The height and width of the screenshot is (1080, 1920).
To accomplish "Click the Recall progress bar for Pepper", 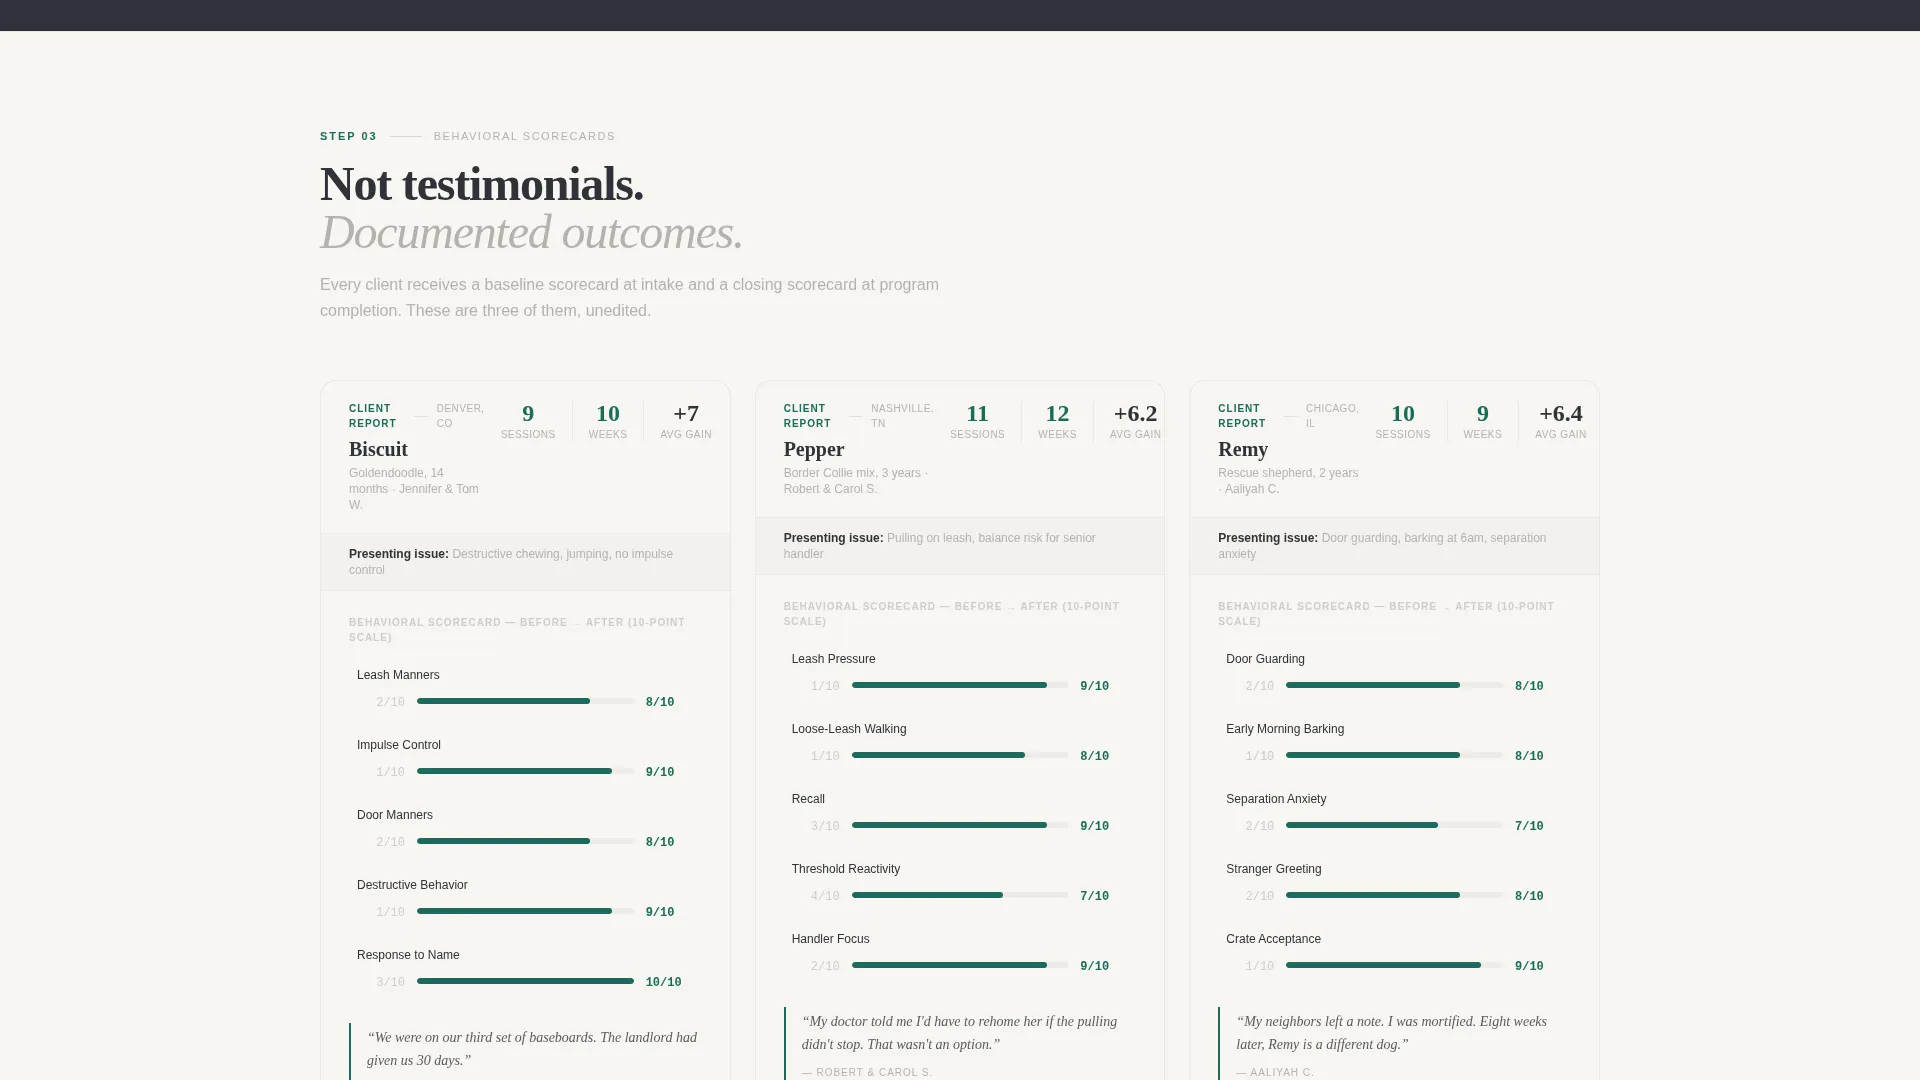I will click(x=960, y=825).
